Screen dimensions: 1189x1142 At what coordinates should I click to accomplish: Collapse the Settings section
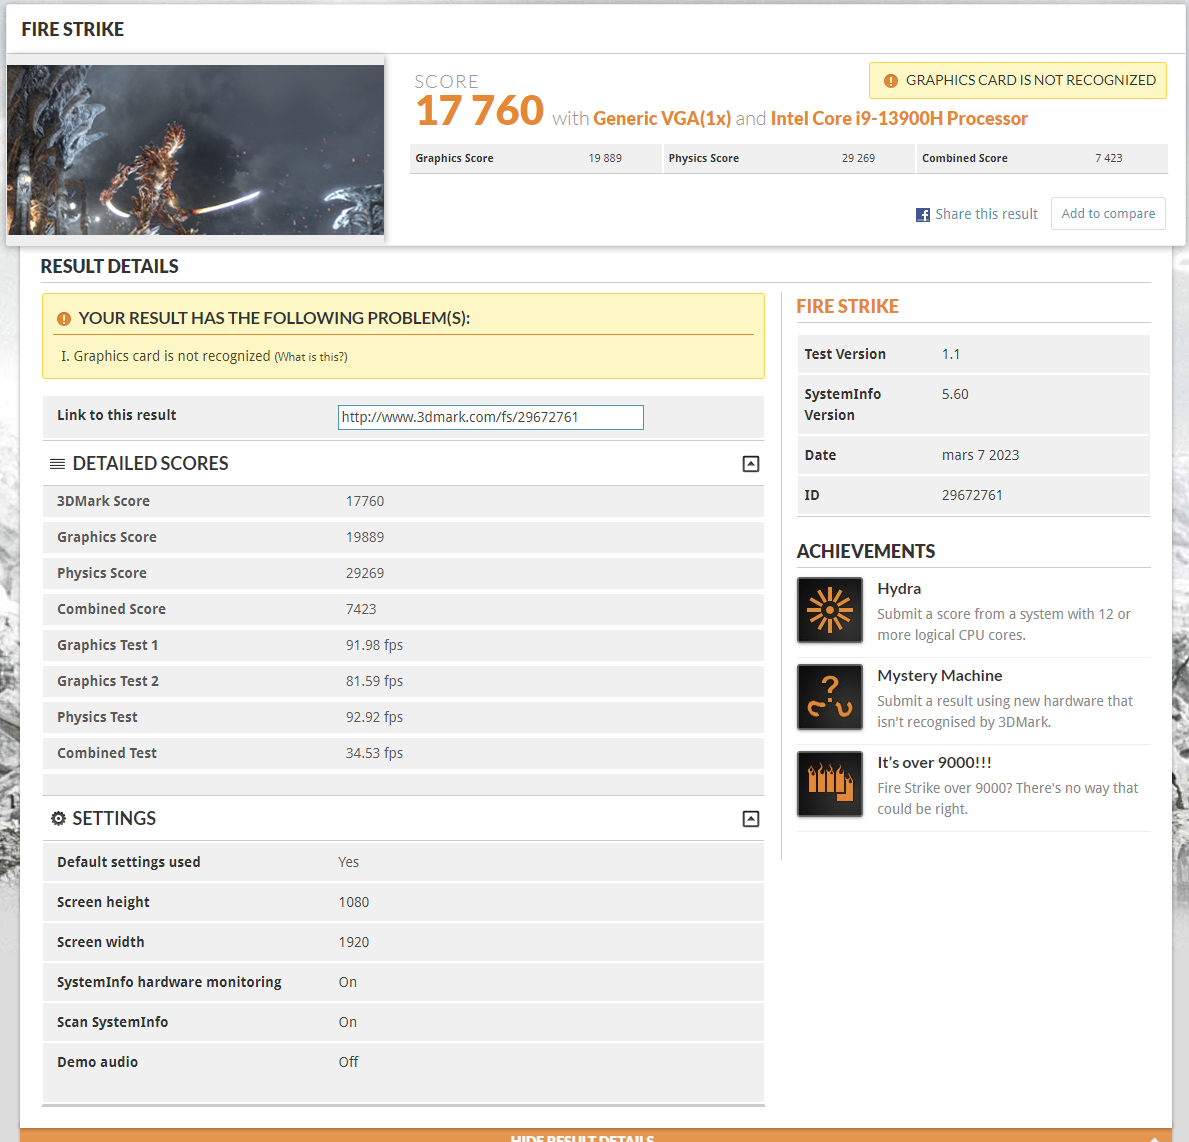751,819
